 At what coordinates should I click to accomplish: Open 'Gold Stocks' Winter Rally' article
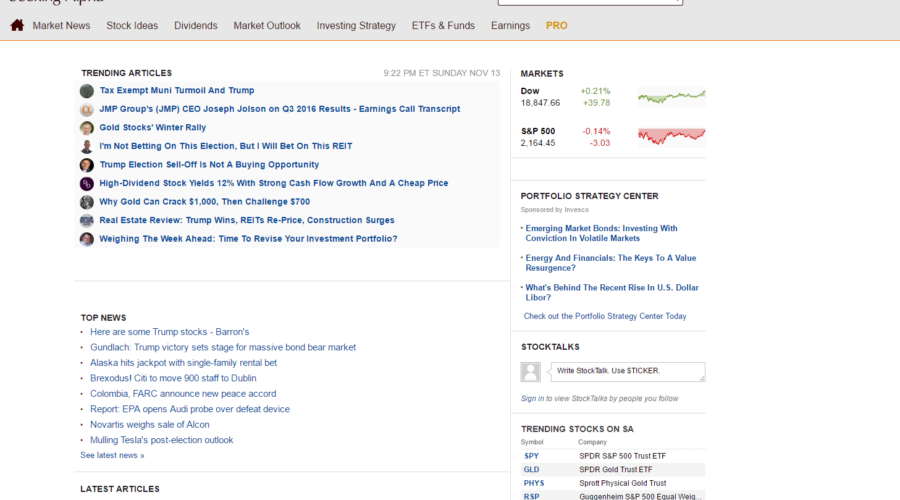point(153,127)
